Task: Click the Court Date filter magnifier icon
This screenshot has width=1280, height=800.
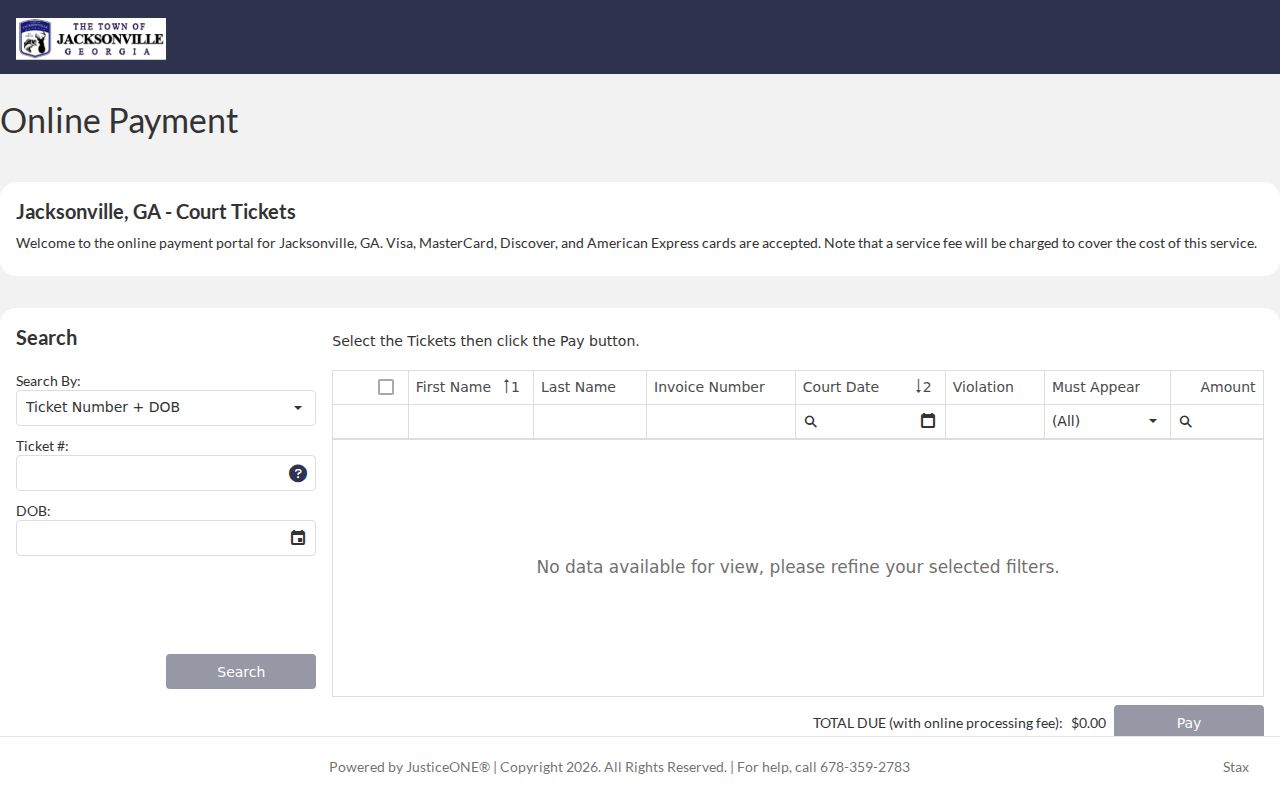Action: 811,422
